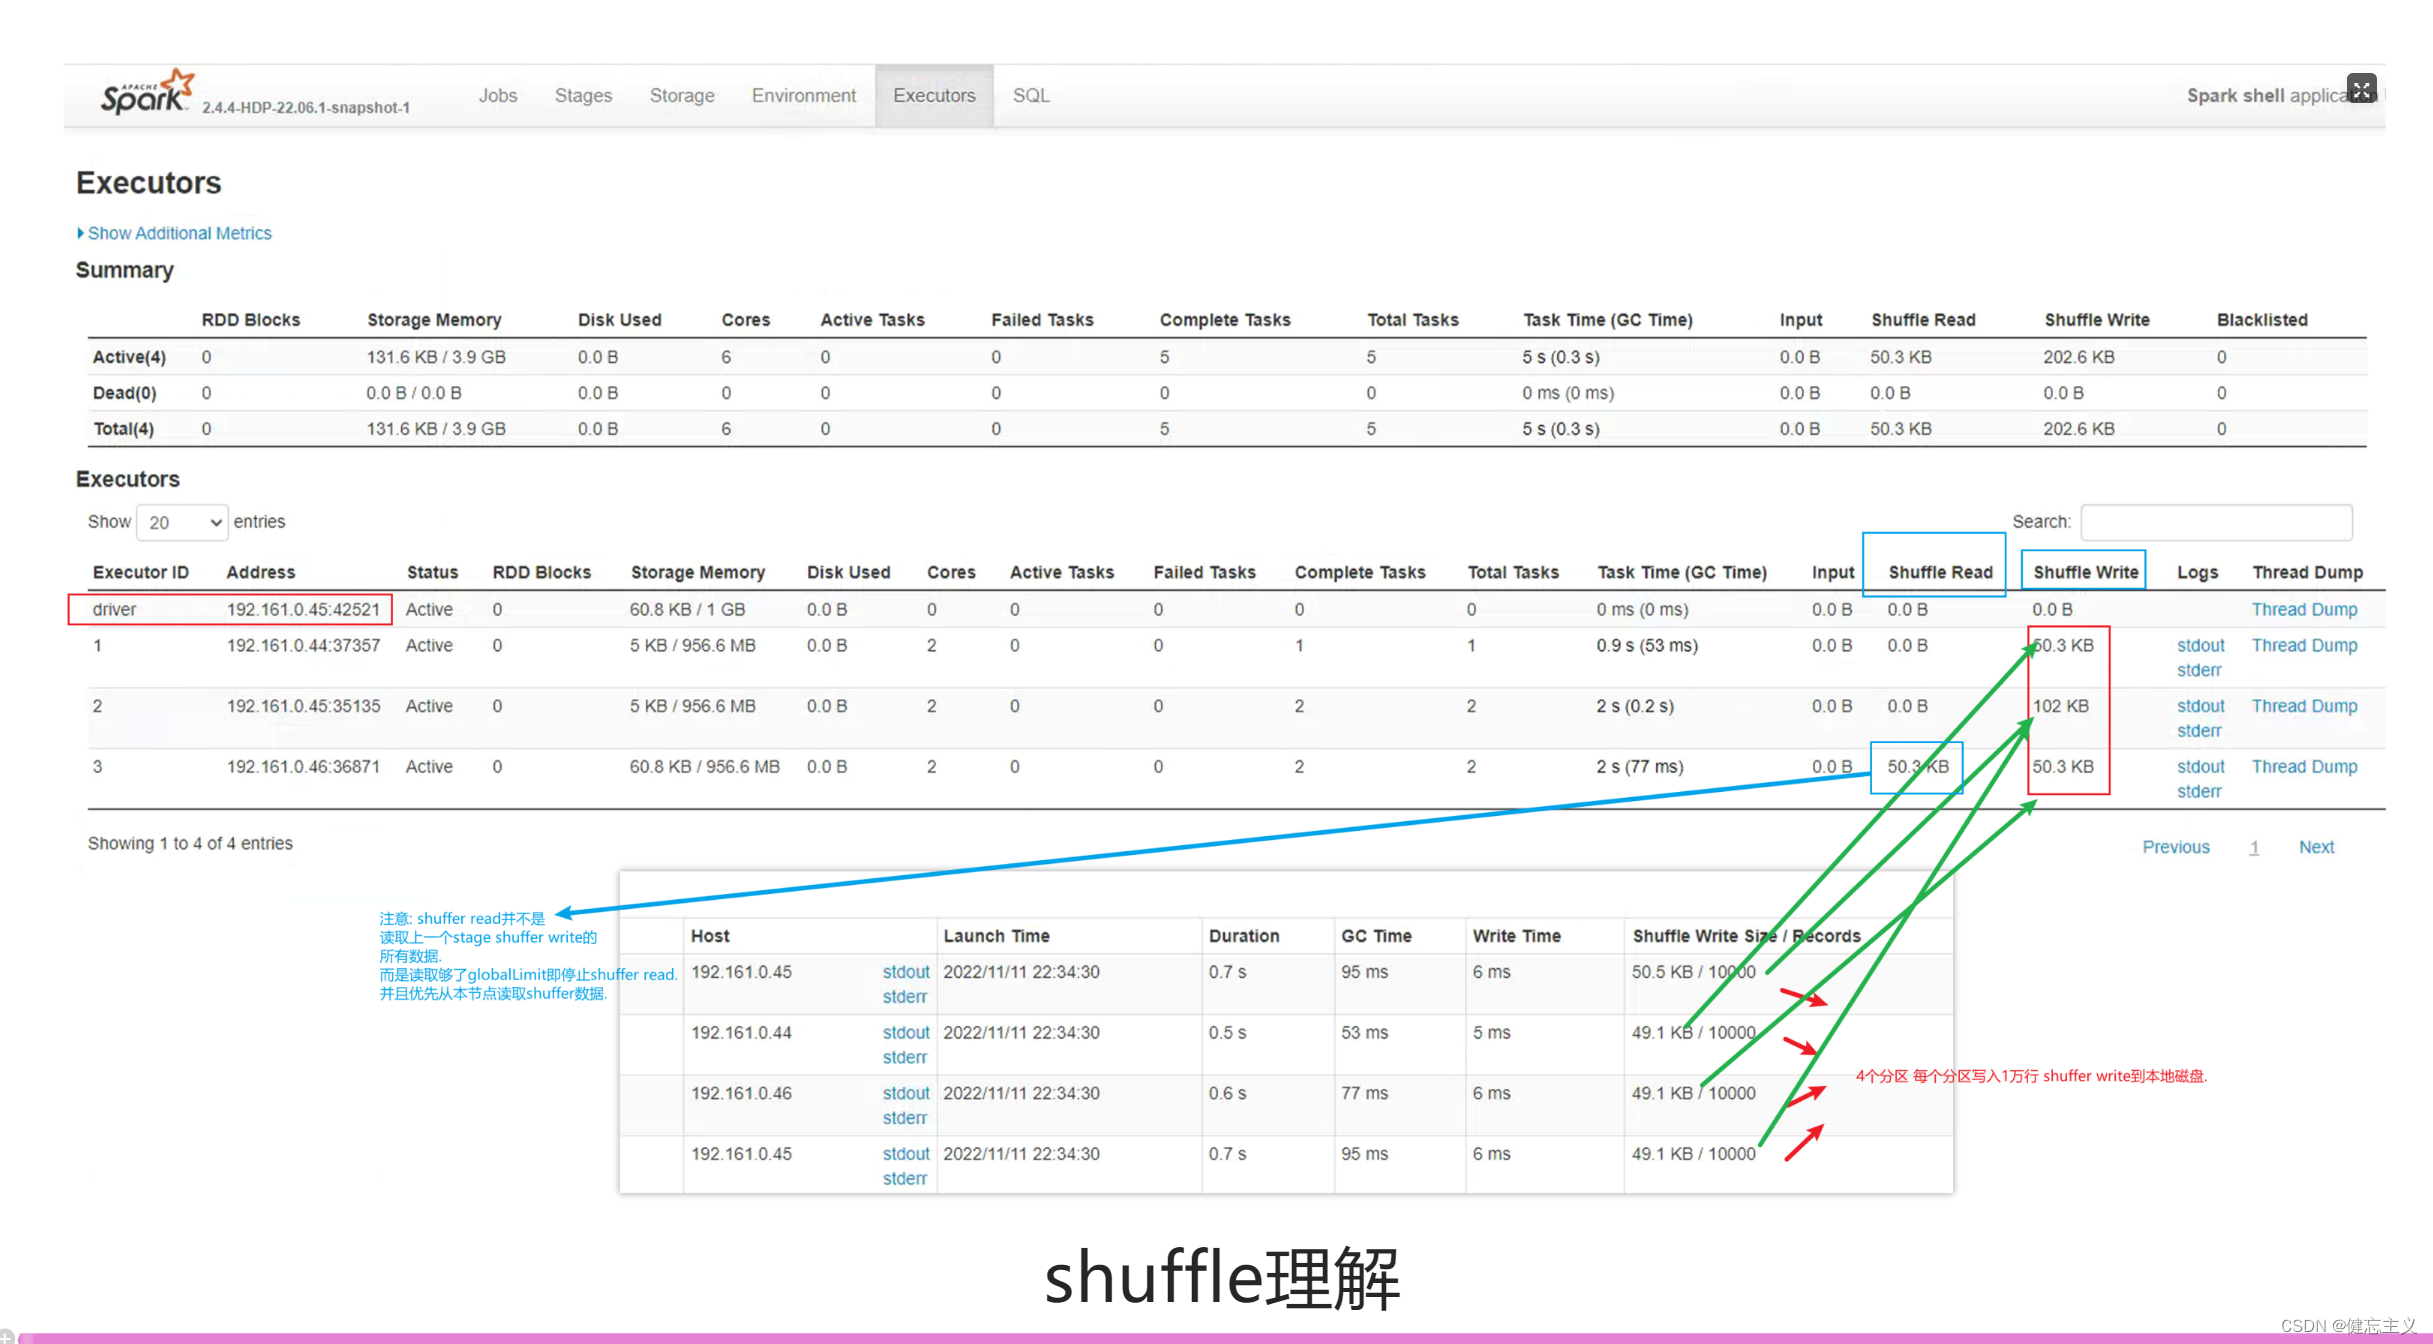This screenshot has width=2433, height=1344.
Task: Click the Executors tab
Action: click(x=933, y=95)
